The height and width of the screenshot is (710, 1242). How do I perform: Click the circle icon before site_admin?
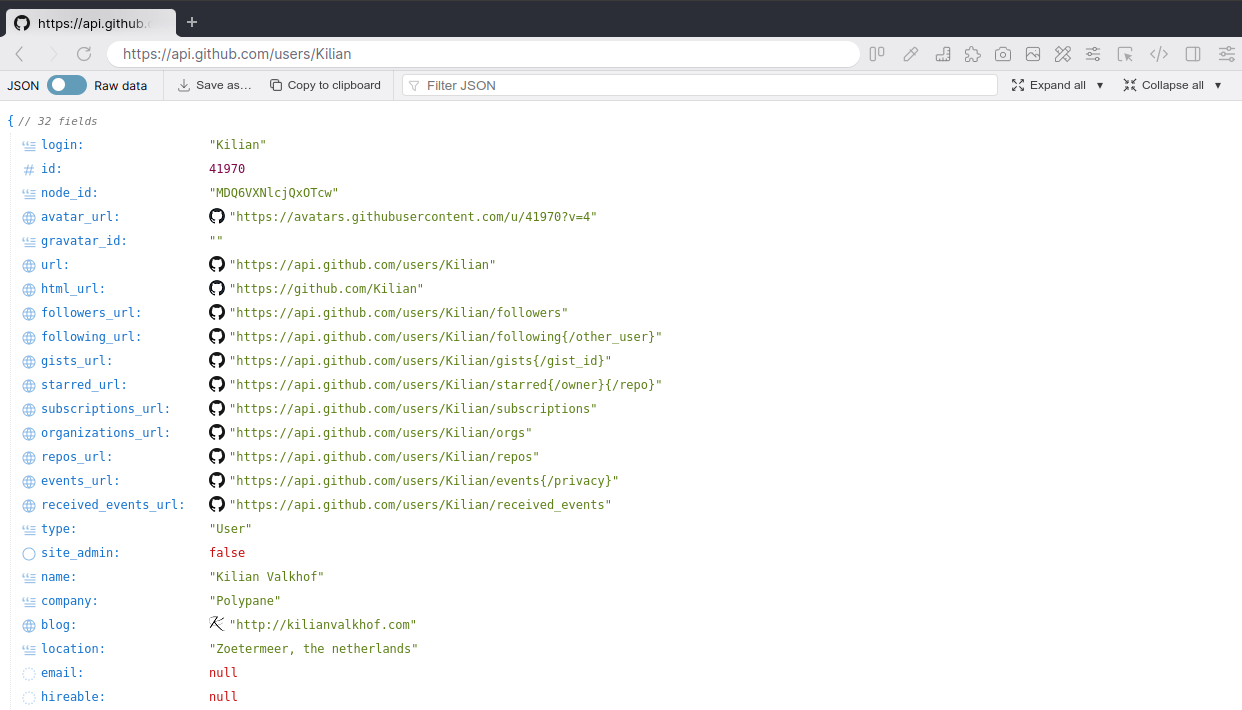(29, 553)
